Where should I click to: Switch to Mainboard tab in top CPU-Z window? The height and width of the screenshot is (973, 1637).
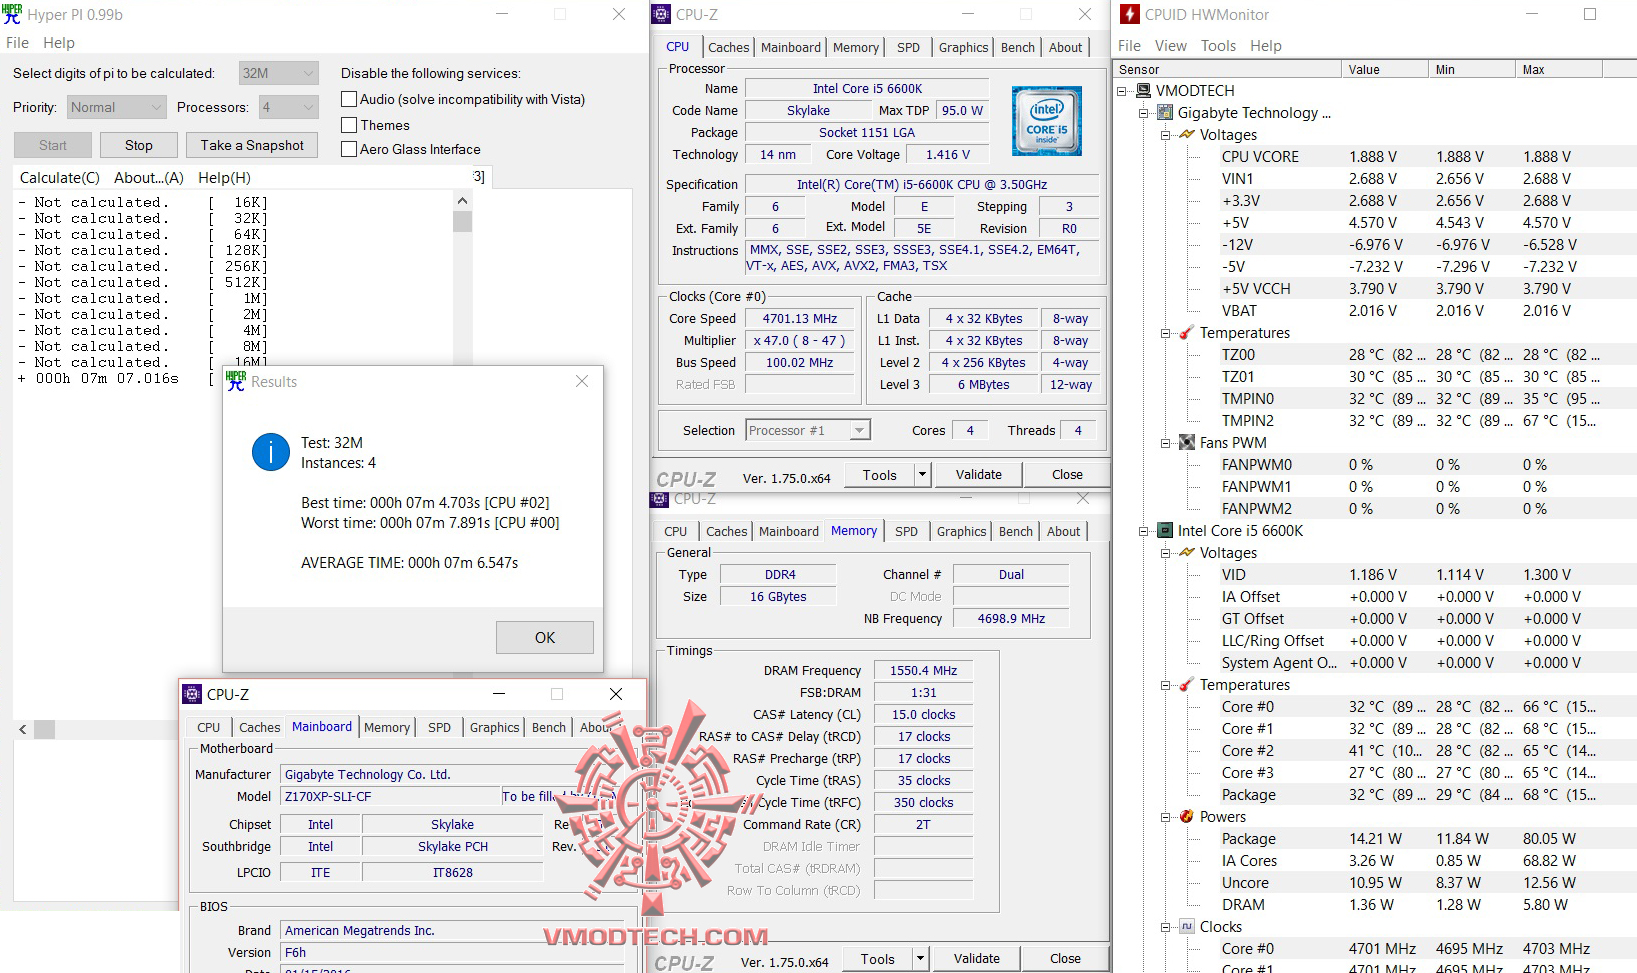(x=790, y=47)
